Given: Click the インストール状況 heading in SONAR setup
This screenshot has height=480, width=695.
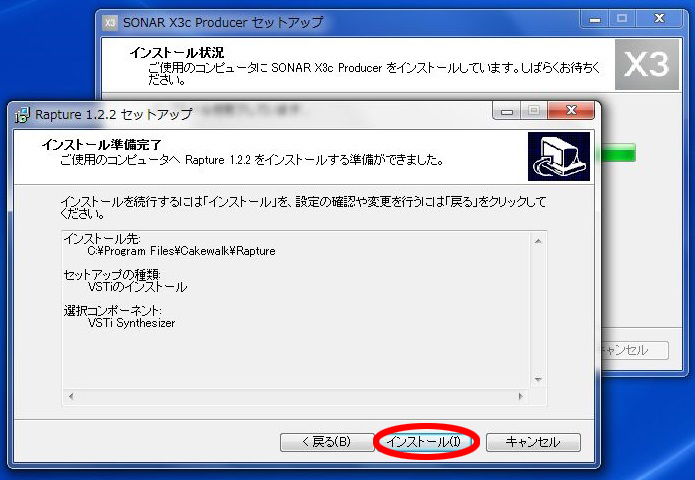Looking at the screenshot, I should pyautogui.click(x=177, y=52).
